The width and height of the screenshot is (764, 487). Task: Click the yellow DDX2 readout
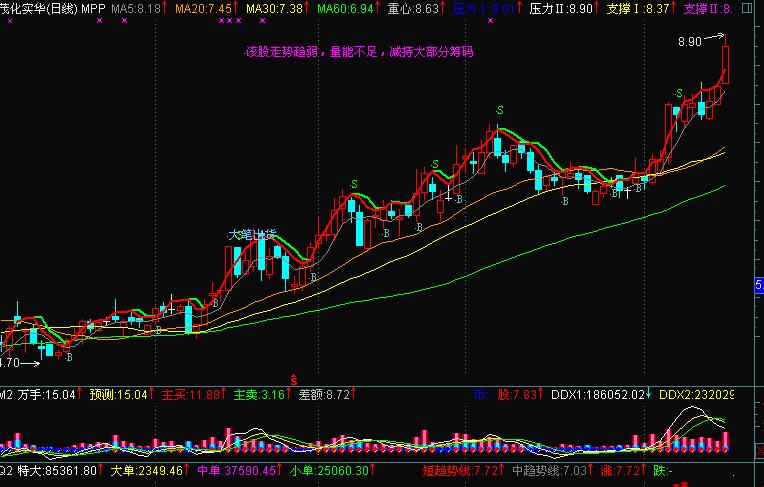(x=696, y=394)
